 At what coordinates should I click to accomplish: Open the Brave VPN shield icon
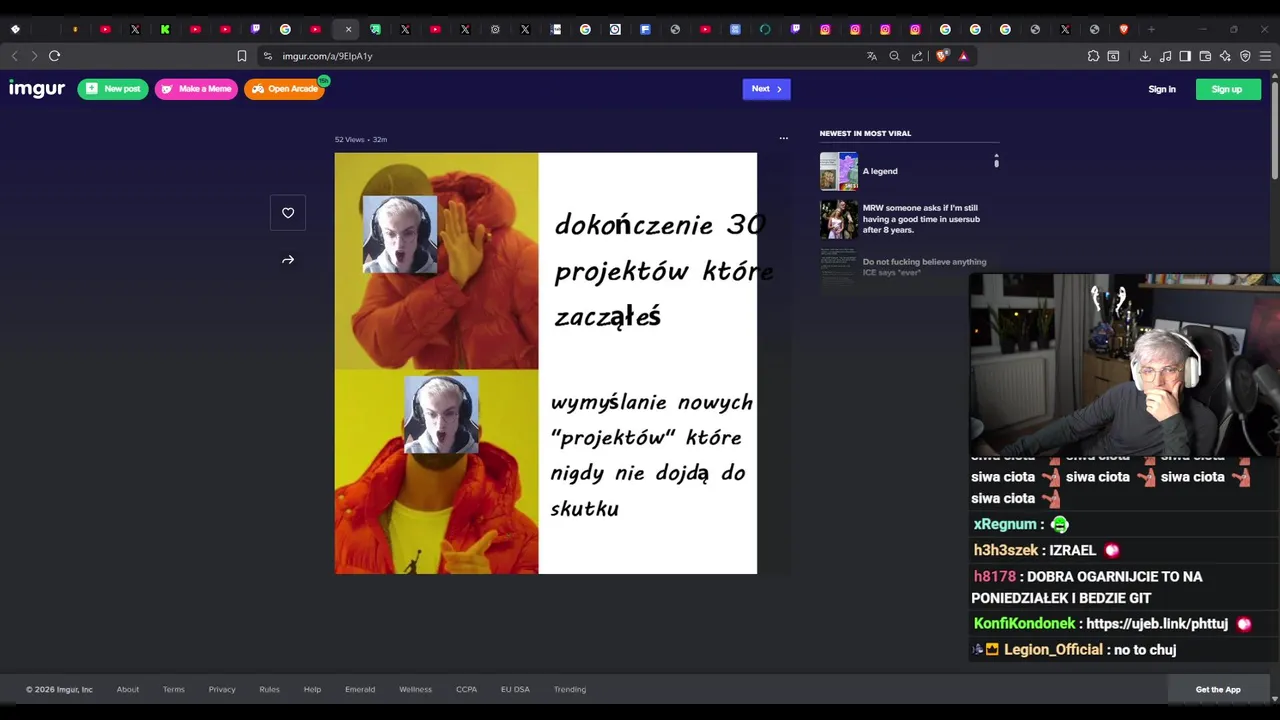pos(1245,56)
